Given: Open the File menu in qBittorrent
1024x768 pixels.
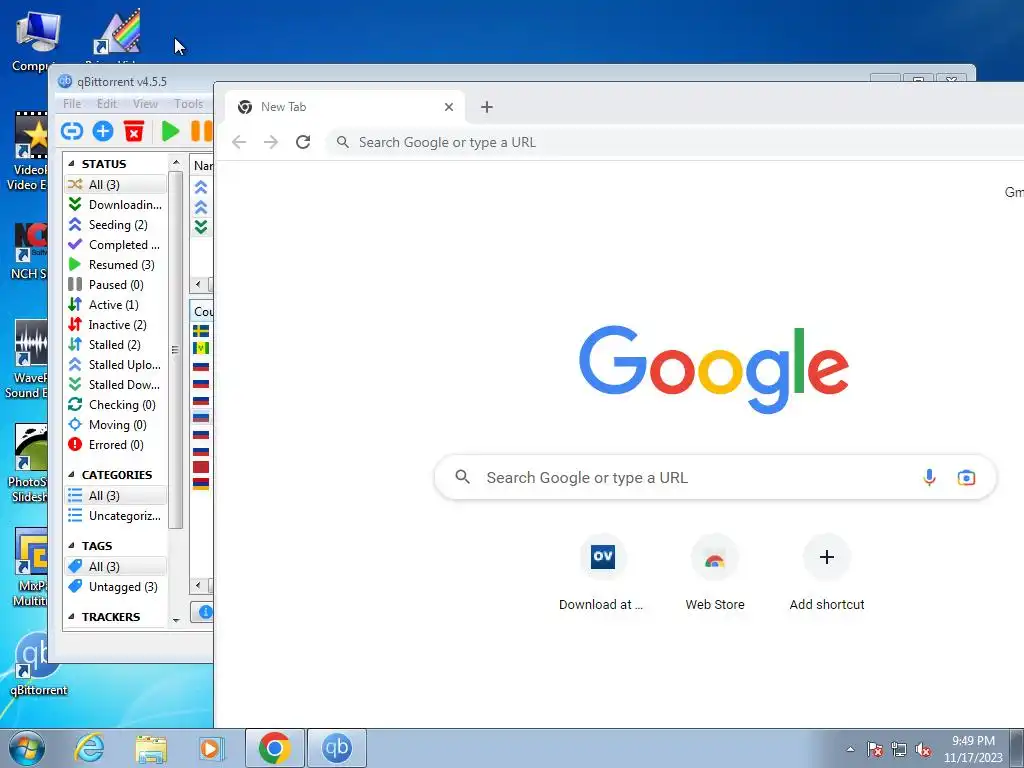Looking at the screenshot, I should [72, 104].
